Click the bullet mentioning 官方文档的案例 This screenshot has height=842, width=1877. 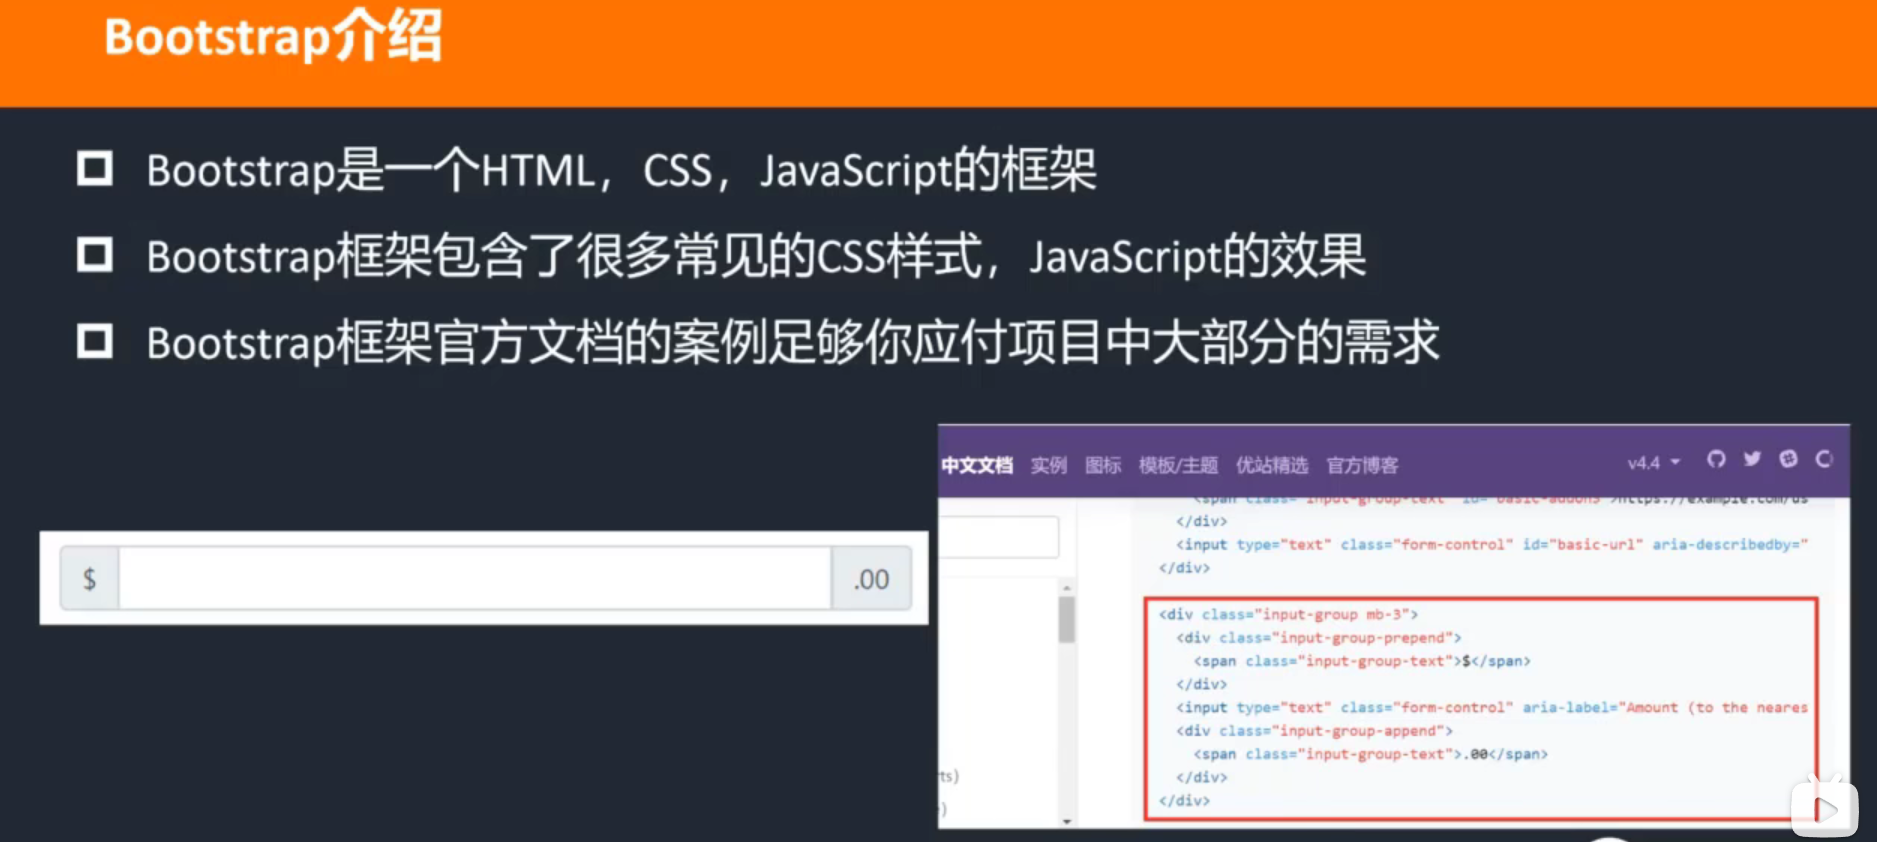pyautogui.click(x=793, y=342)
